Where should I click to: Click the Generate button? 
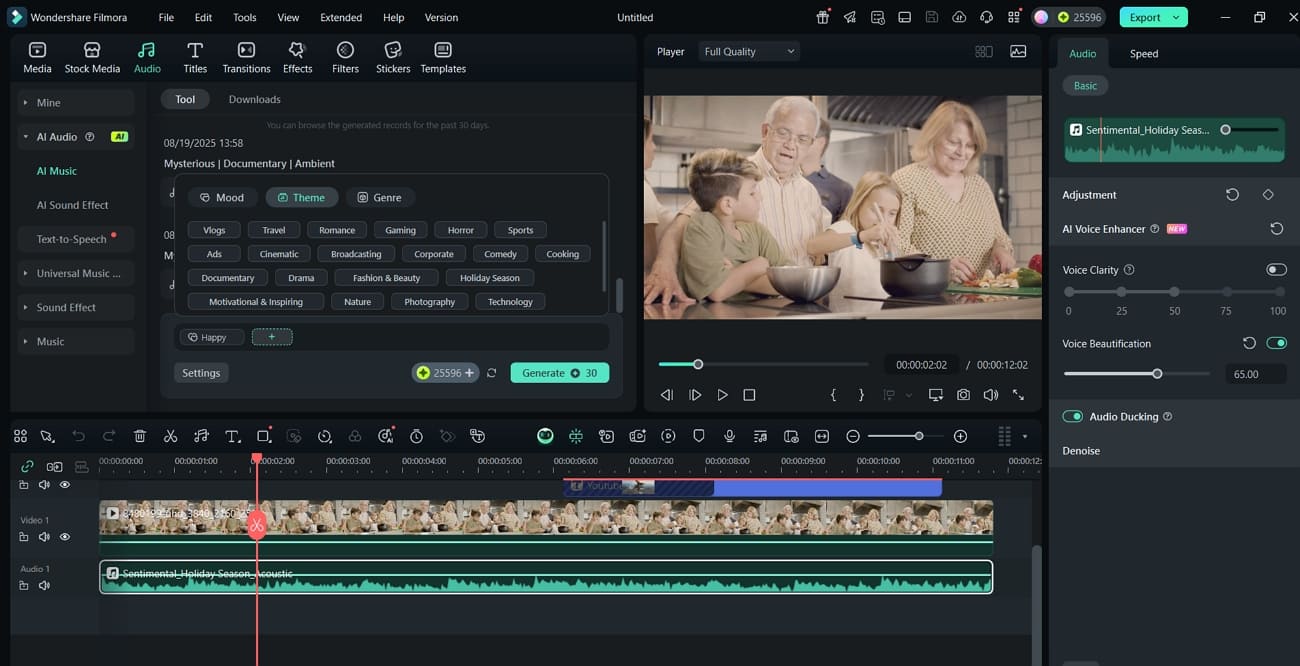[559, 373]
